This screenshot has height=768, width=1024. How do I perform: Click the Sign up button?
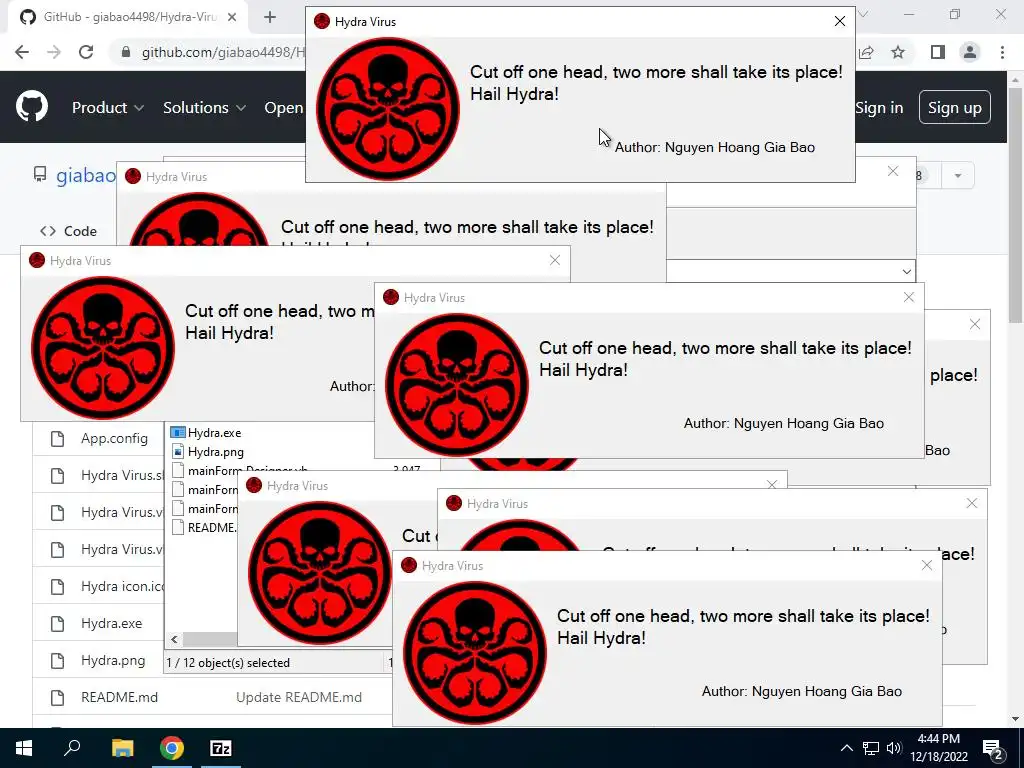(954, 108)
